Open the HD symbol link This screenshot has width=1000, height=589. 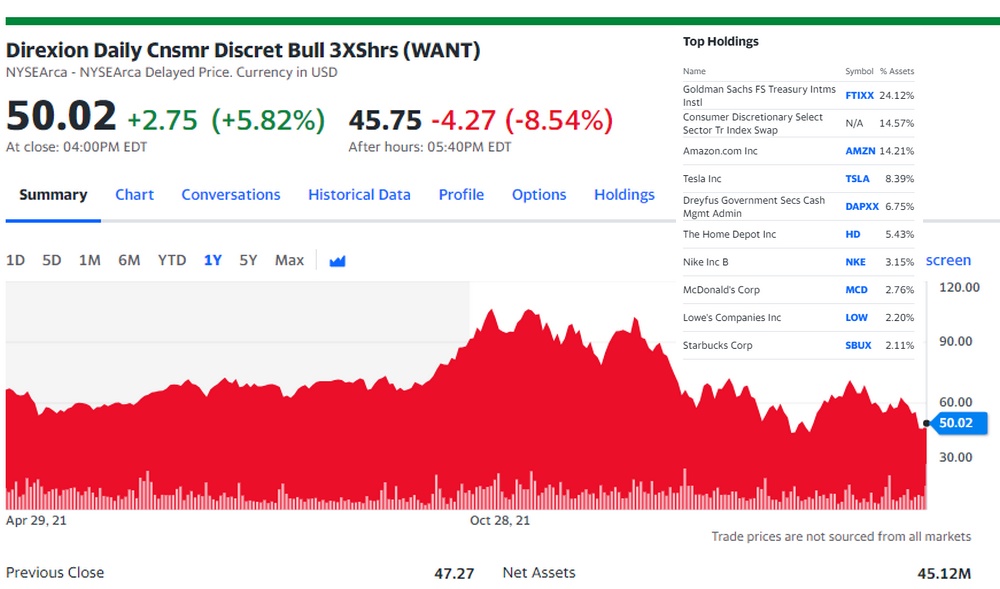pyautogui.click(x=853, y=235)
